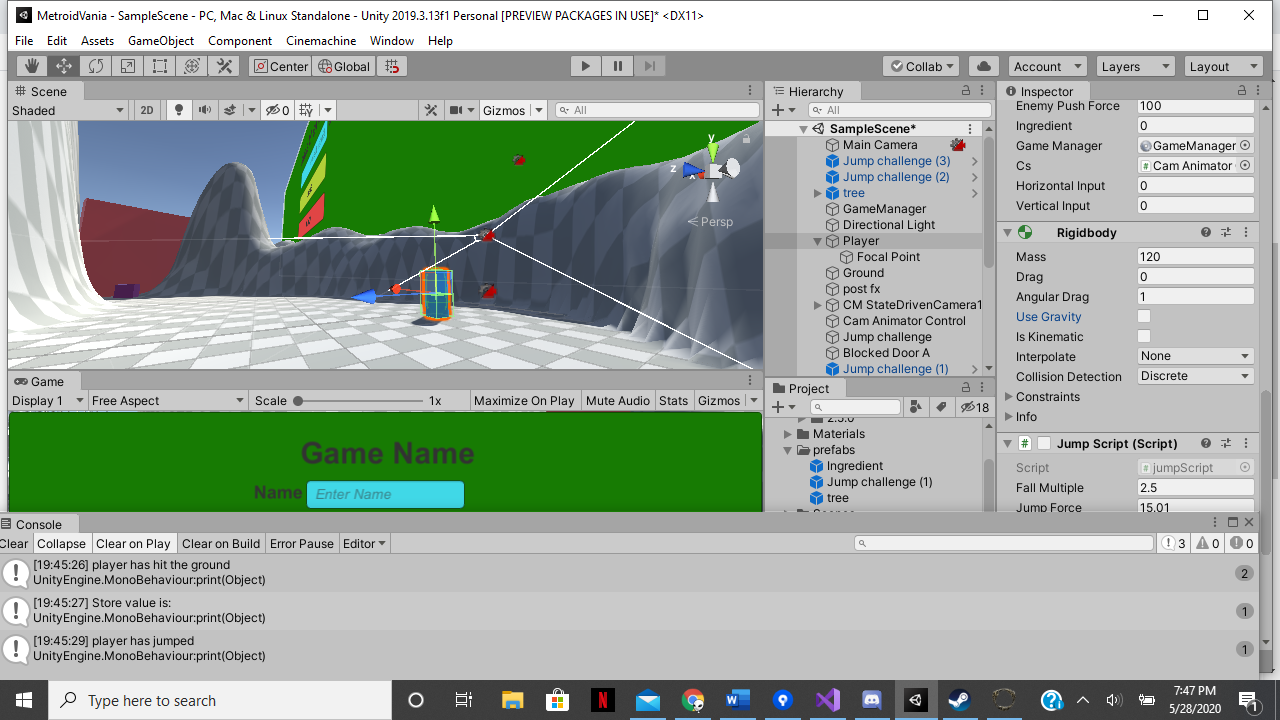The image size is (1280, 720).
Task: Expand Materials folder in Project
Action: click(788, 434)
